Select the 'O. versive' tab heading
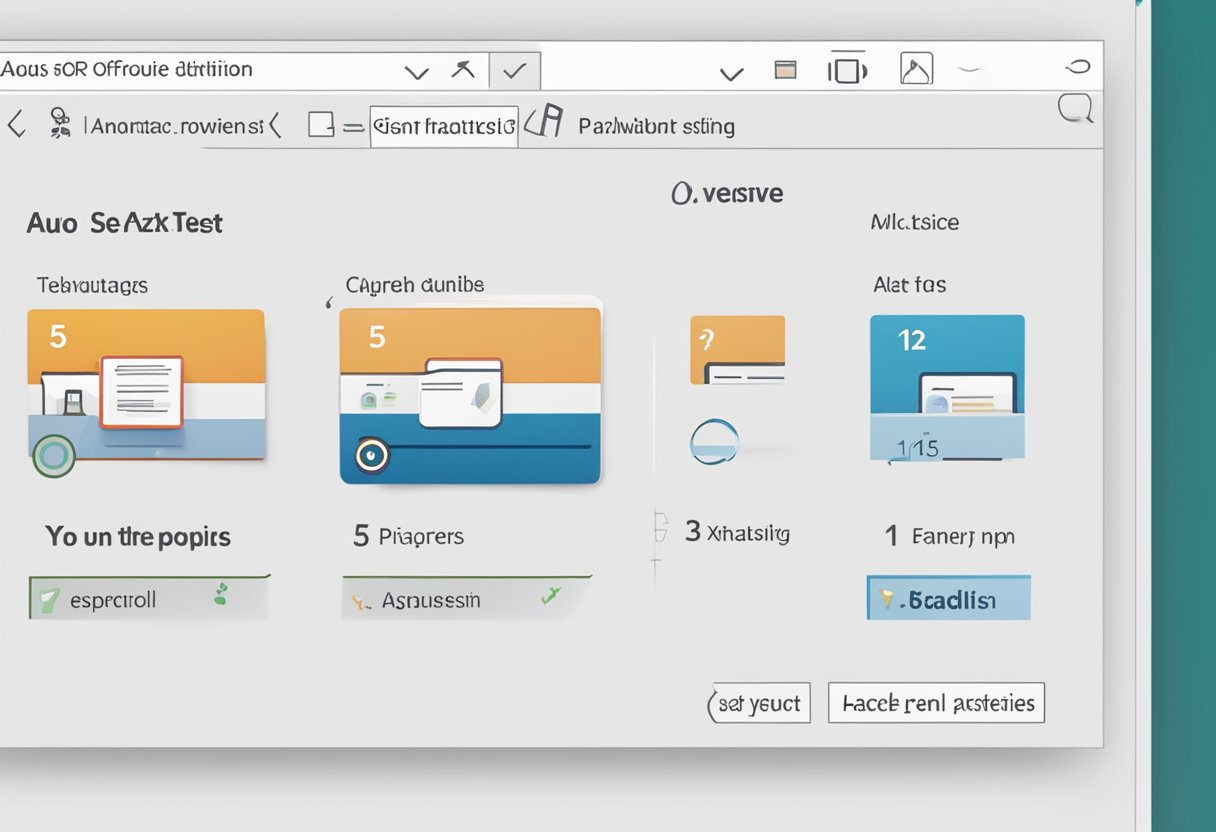 (728, 193)
